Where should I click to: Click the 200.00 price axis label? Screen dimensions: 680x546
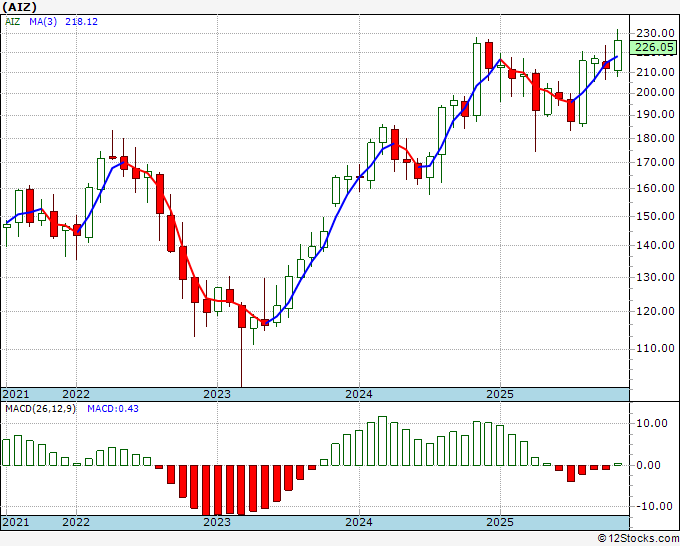pos(655,92)
